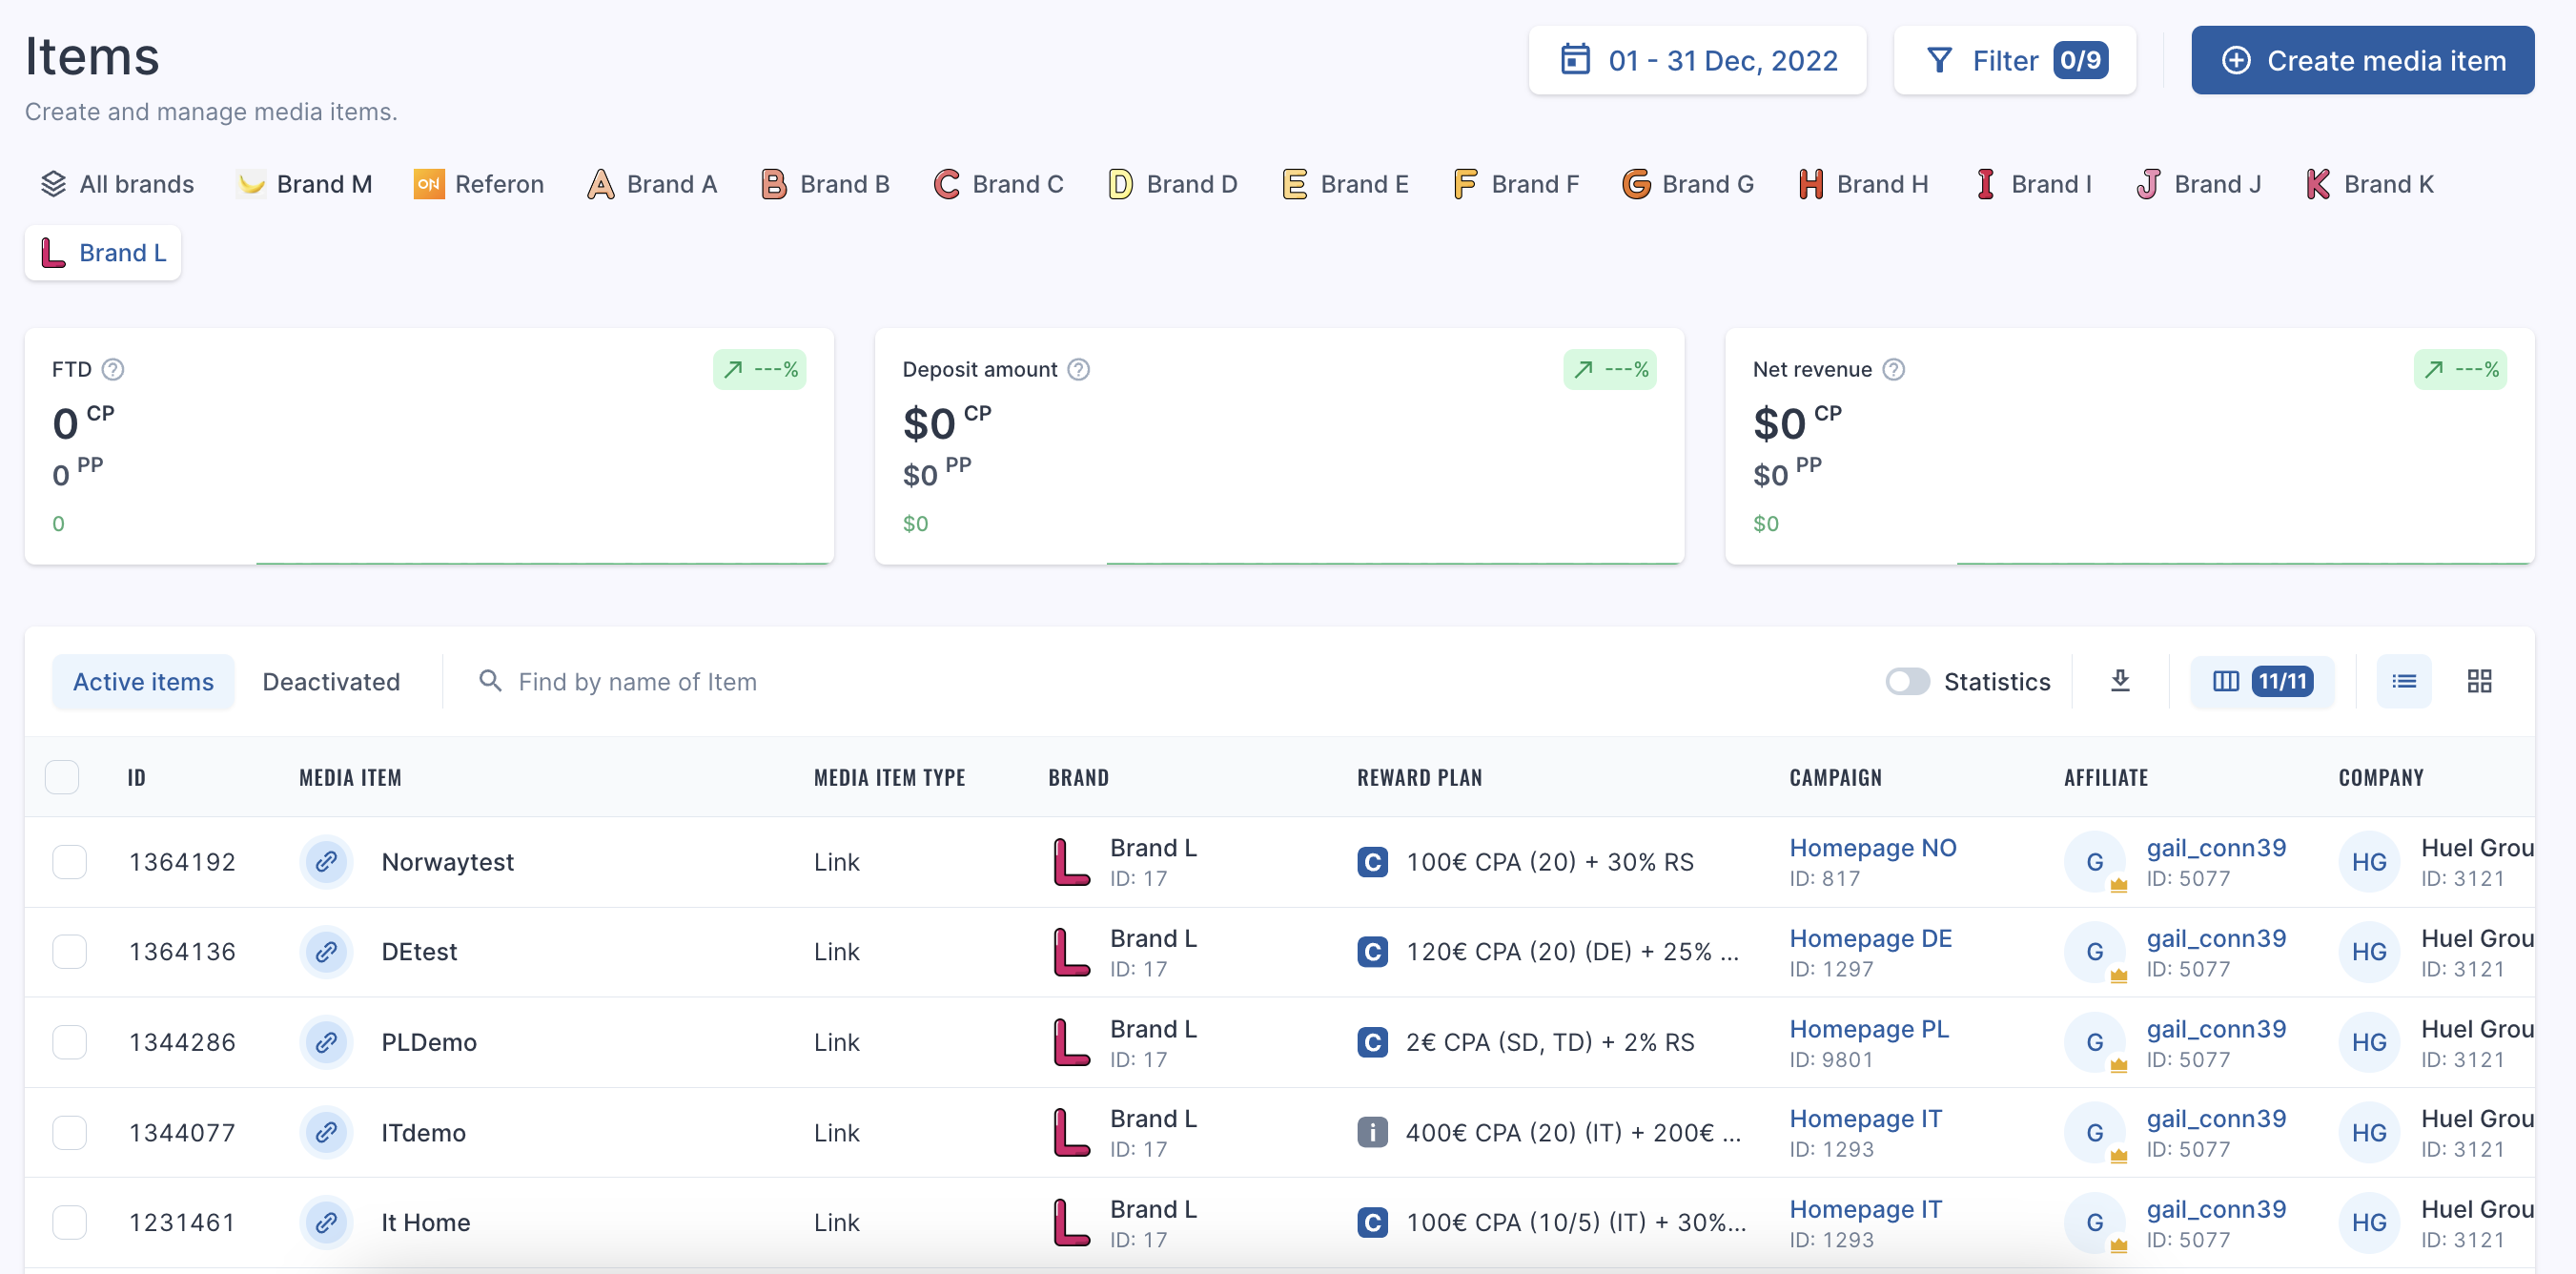
Task: Select the Referon brand tab
Action: click(479, 184)
